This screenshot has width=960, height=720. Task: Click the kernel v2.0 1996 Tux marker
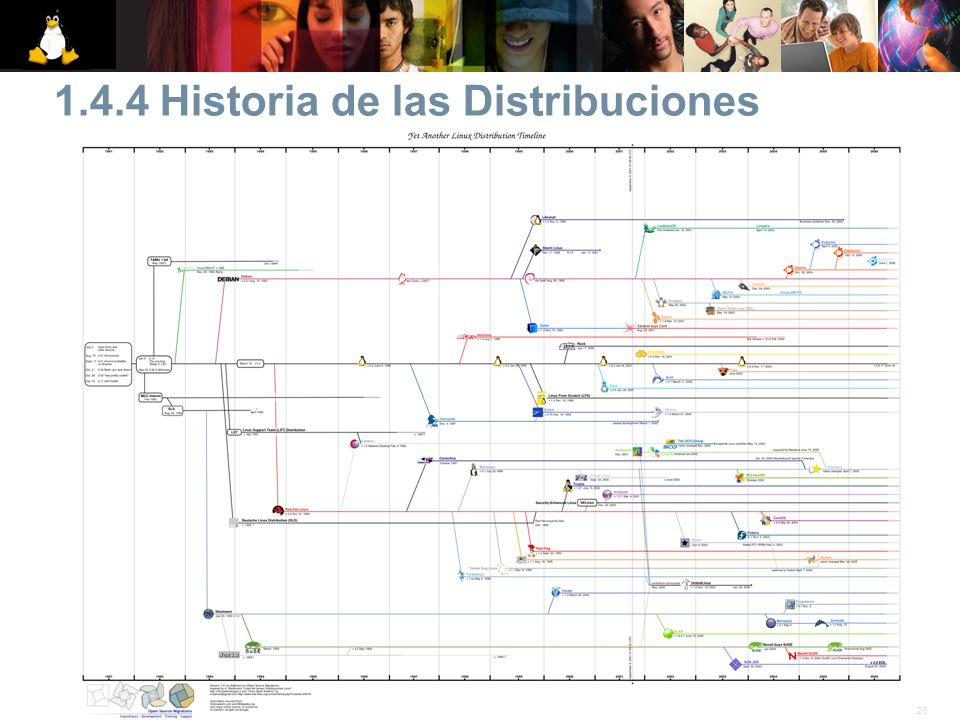click(362, 361)
